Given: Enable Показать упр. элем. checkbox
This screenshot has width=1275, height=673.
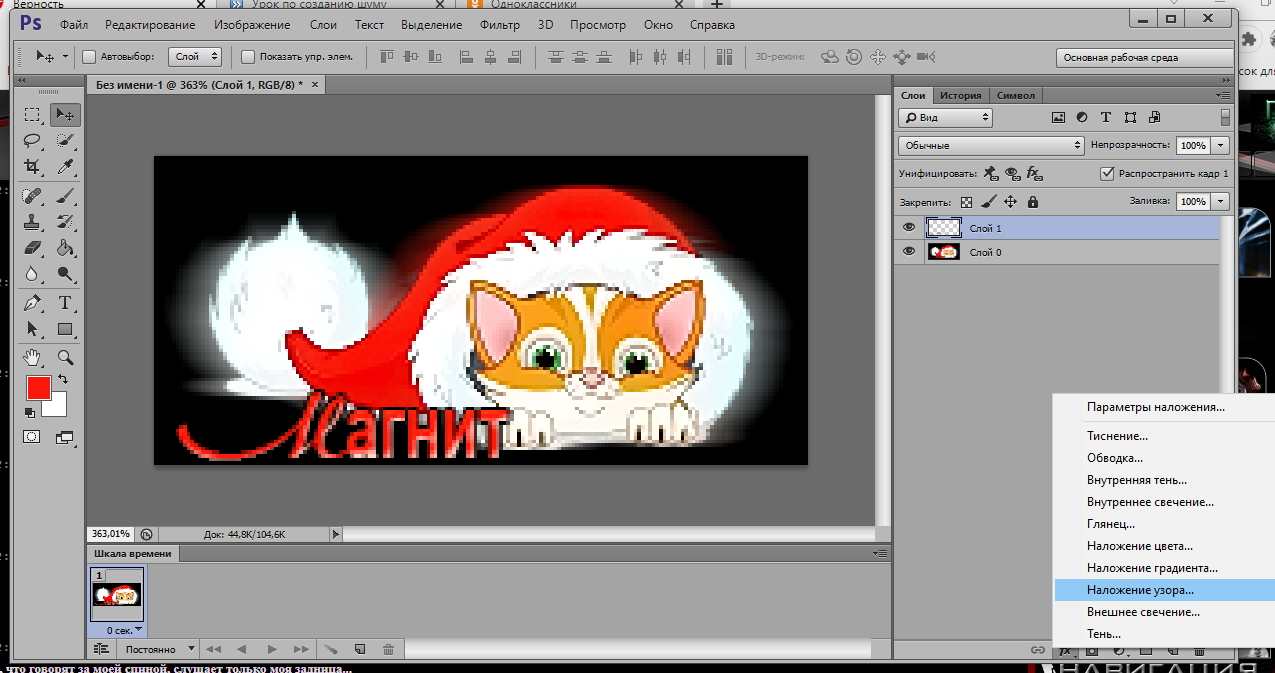Looking at the screenshot, I should point(248,57).
